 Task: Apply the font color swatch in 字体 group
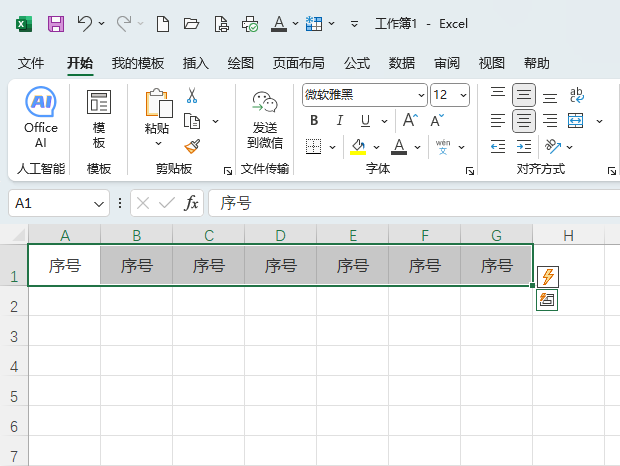399,147
